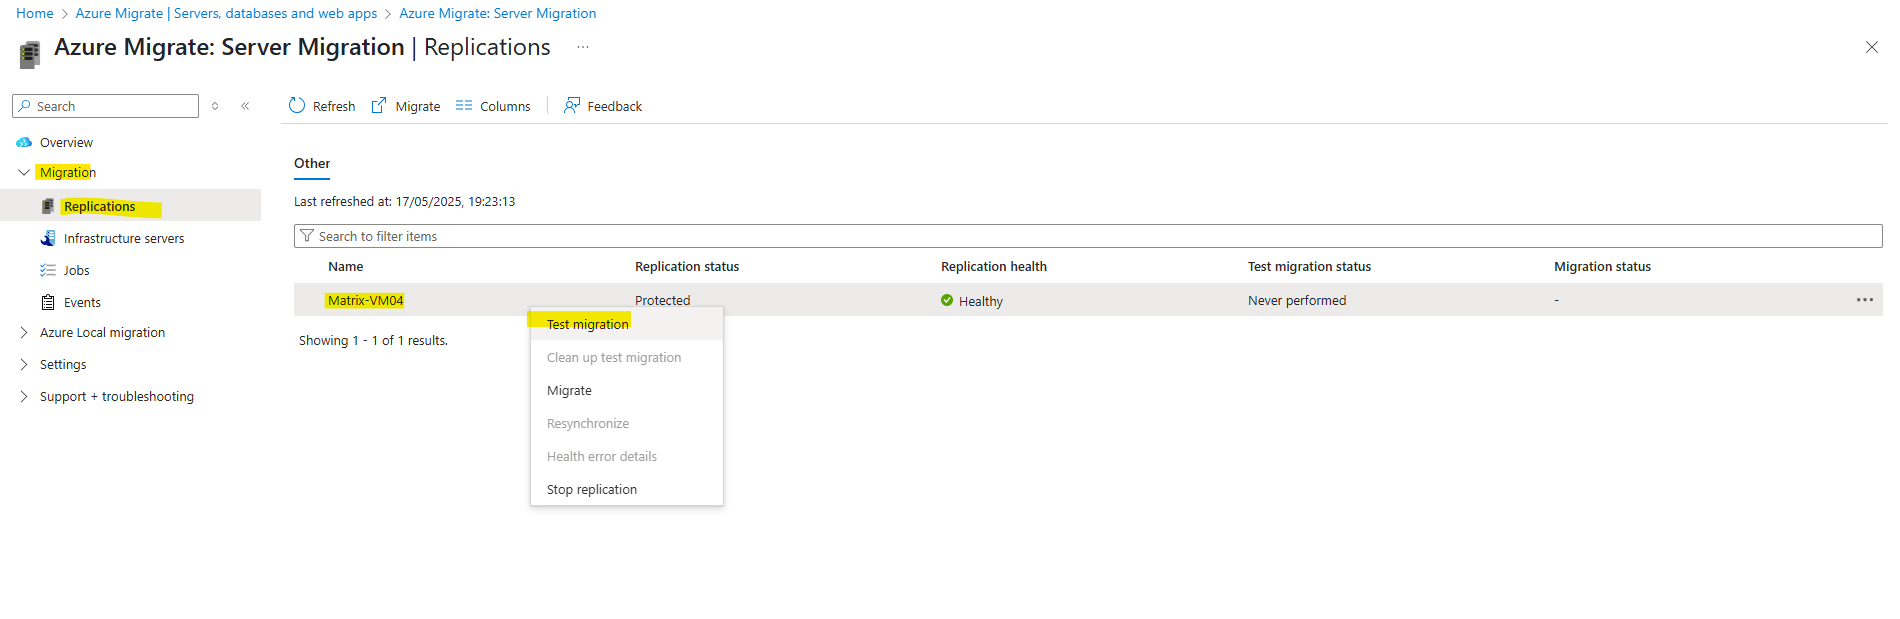Viewport: 1900px width, 619px height.
Task: Click the Showing 1 - 1 of 1 results text
Action: tap(373, 340)
